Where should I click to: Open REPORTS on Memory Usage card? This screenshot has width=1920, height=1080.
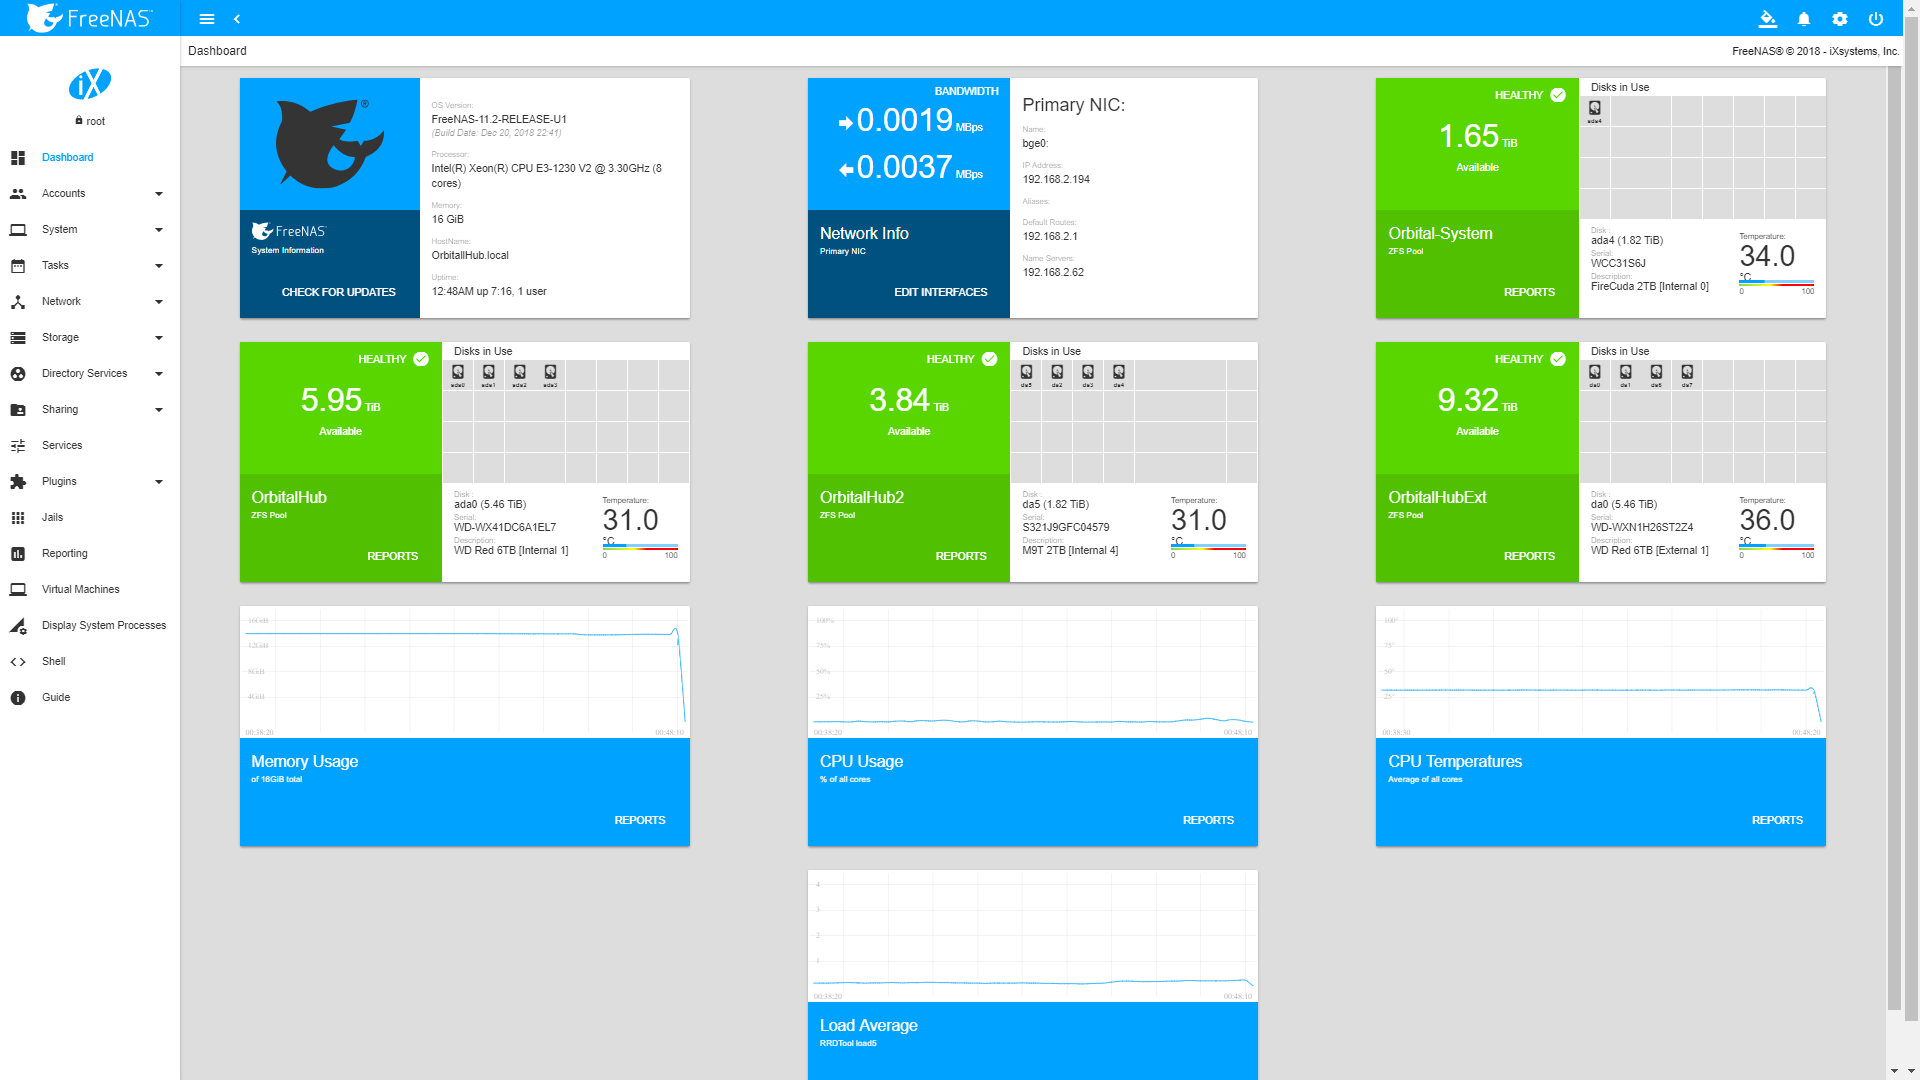640,820
